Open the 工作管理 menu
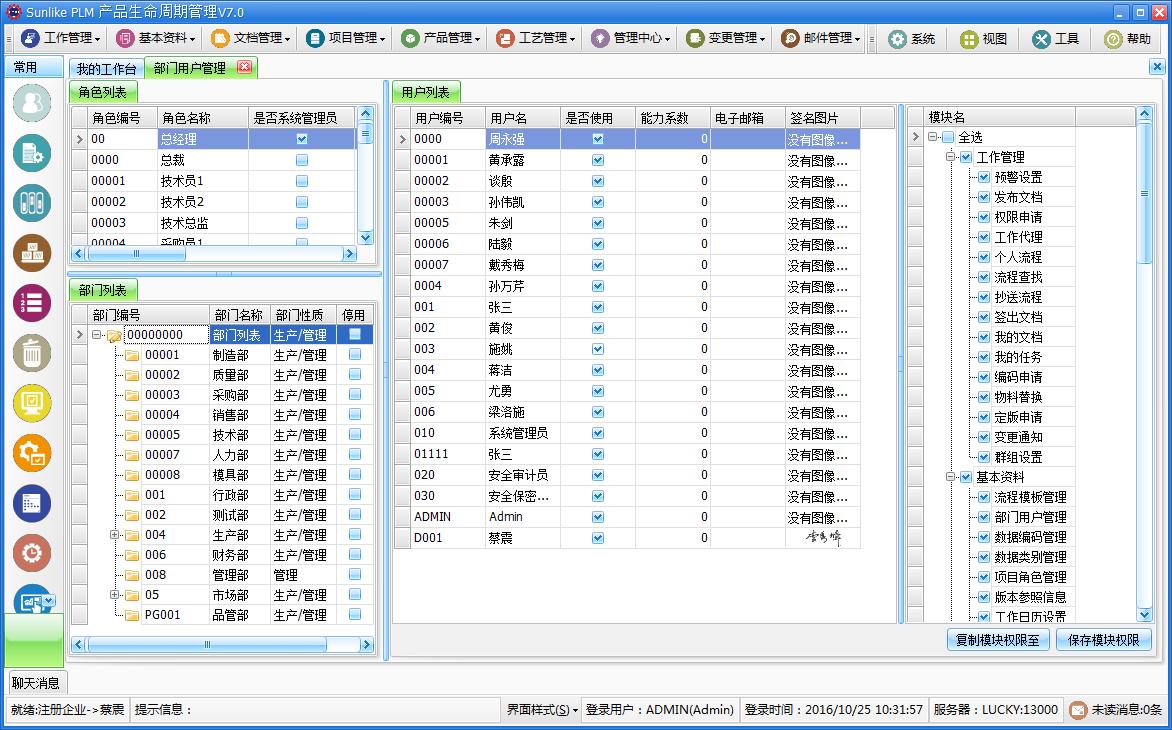Screen dimensions: 1172x730 click(x=62, y=38)
